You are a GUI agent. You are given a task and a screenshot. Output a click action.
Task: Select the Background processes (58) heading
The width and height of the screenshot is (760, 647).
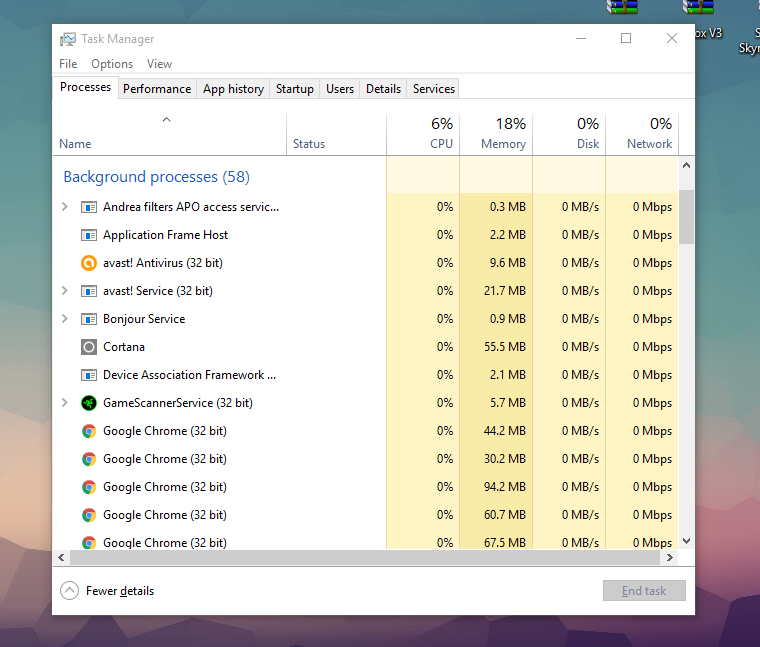pyautogui.click(x=157, y=177)
